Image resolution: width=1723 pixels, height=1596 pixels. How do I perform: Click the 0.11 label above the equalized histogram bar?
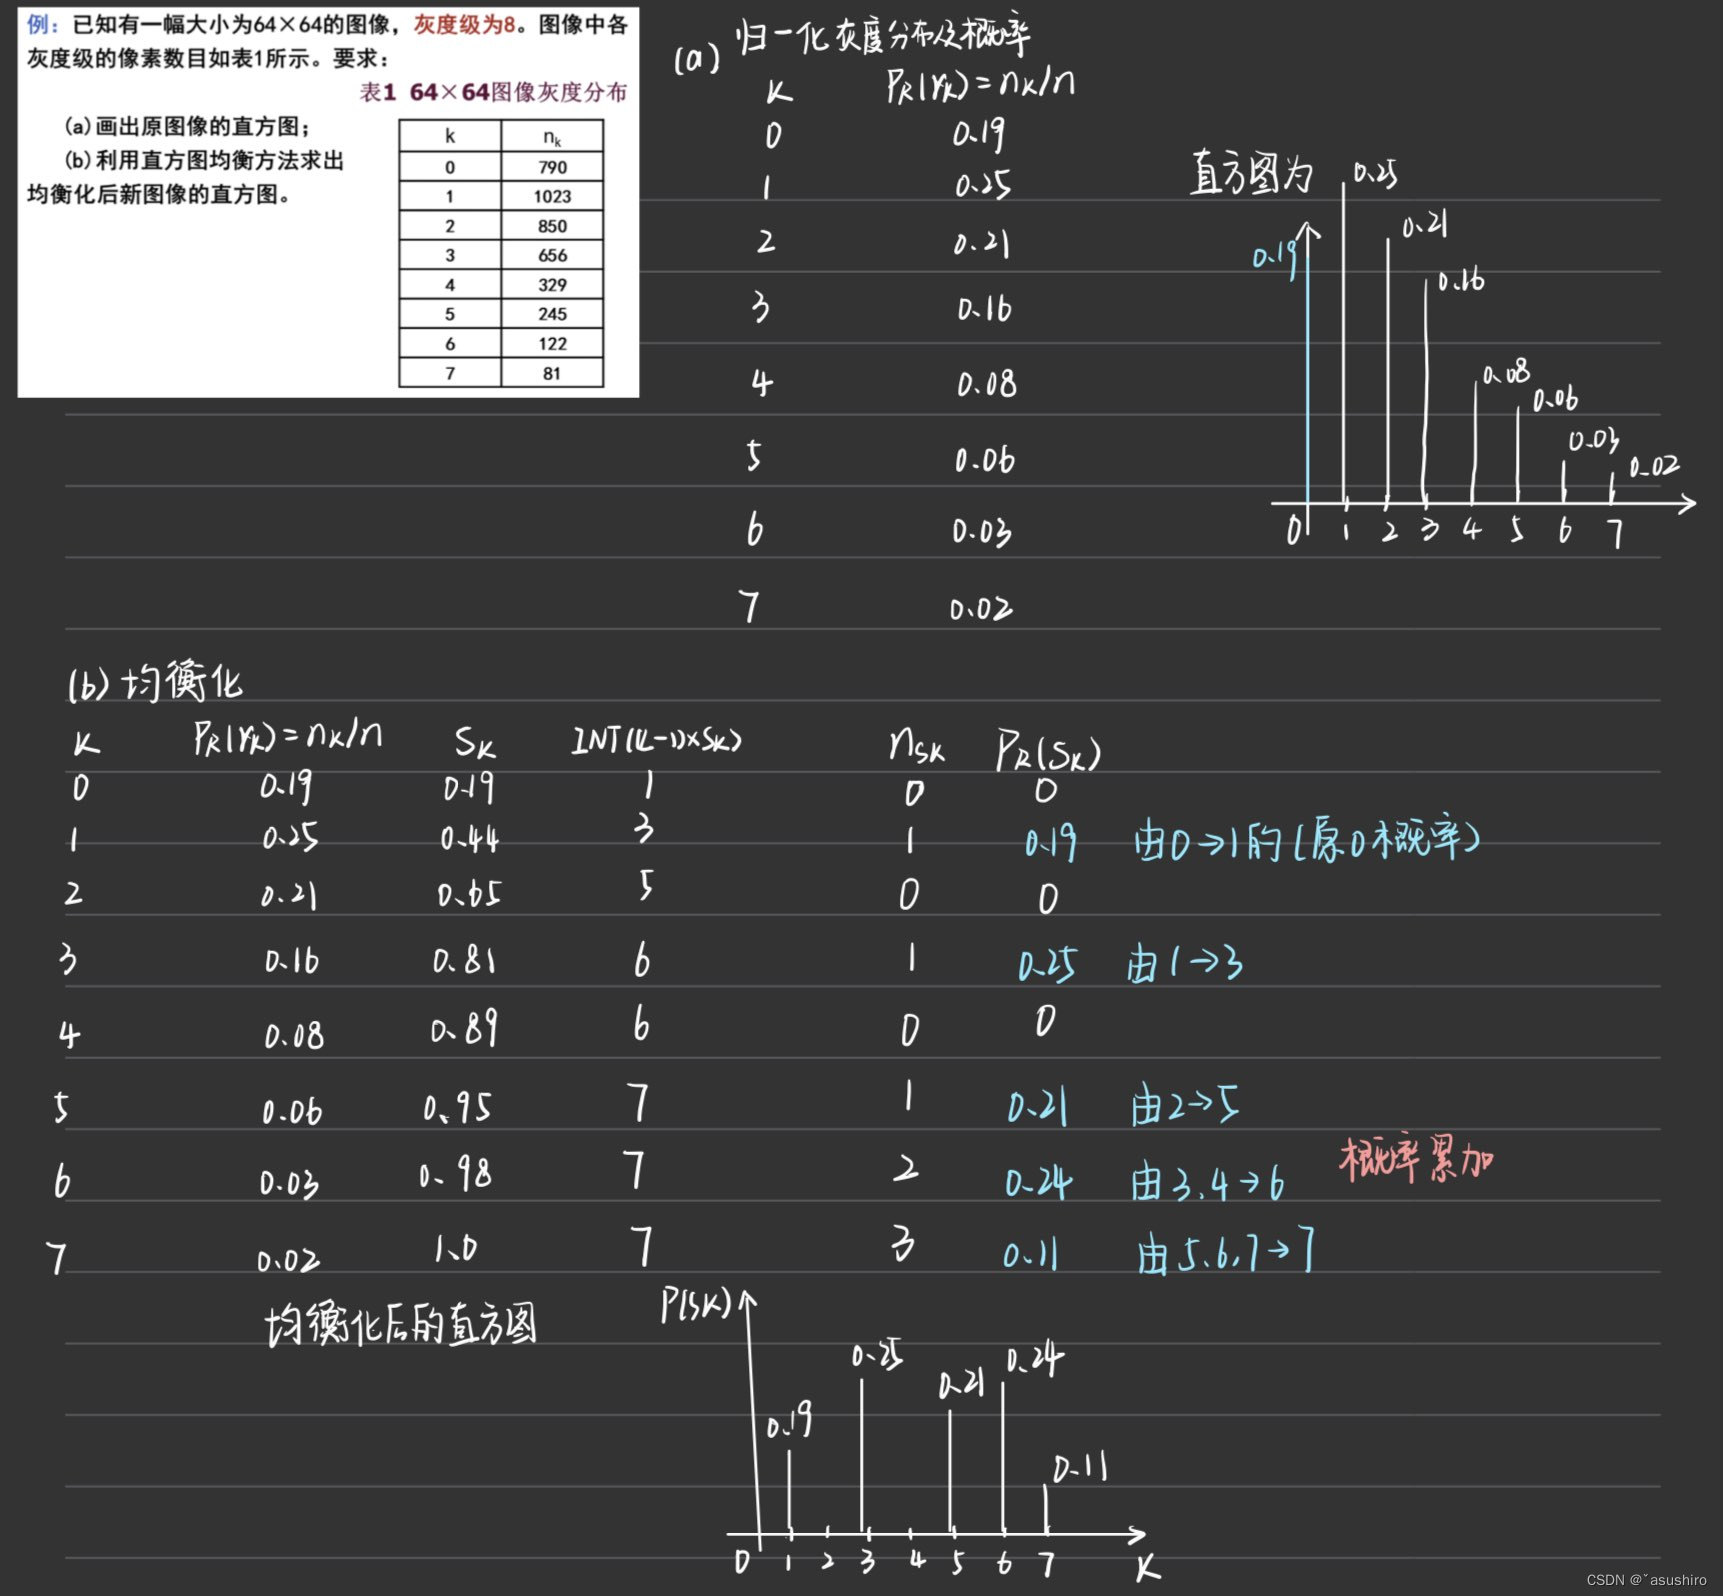pyautogui.click(x=1081, y=1468)
